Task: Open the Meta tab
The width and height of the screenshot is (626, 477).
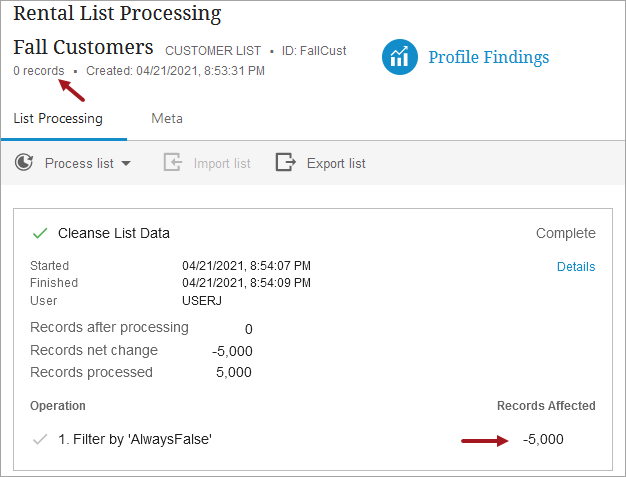Action: click(x=167, y=118)
